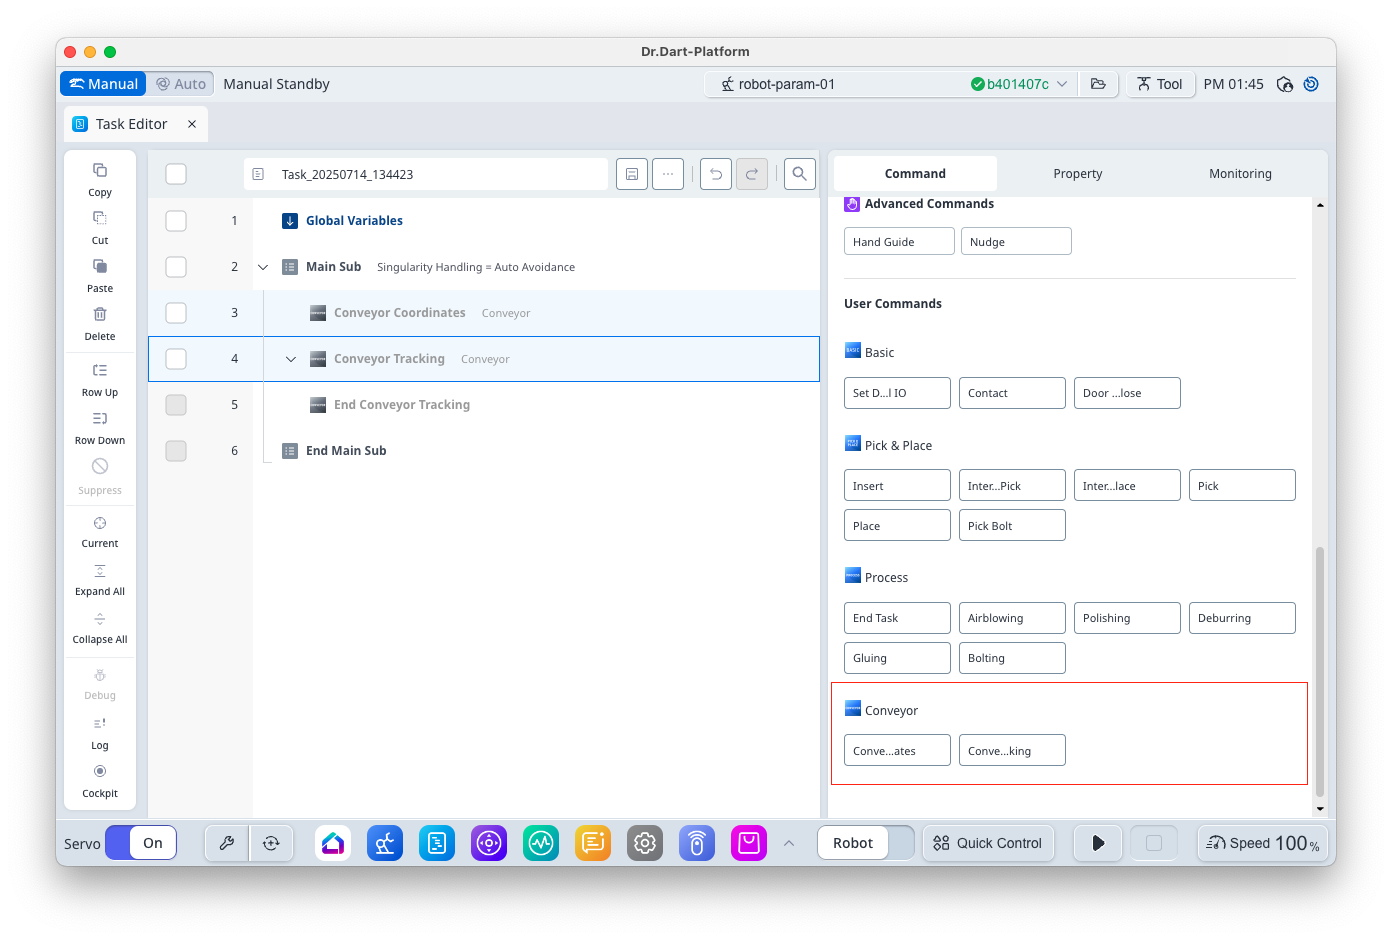Click the search magnifier icon
The width and height of the screenshot is (1392, 940).
800,174
